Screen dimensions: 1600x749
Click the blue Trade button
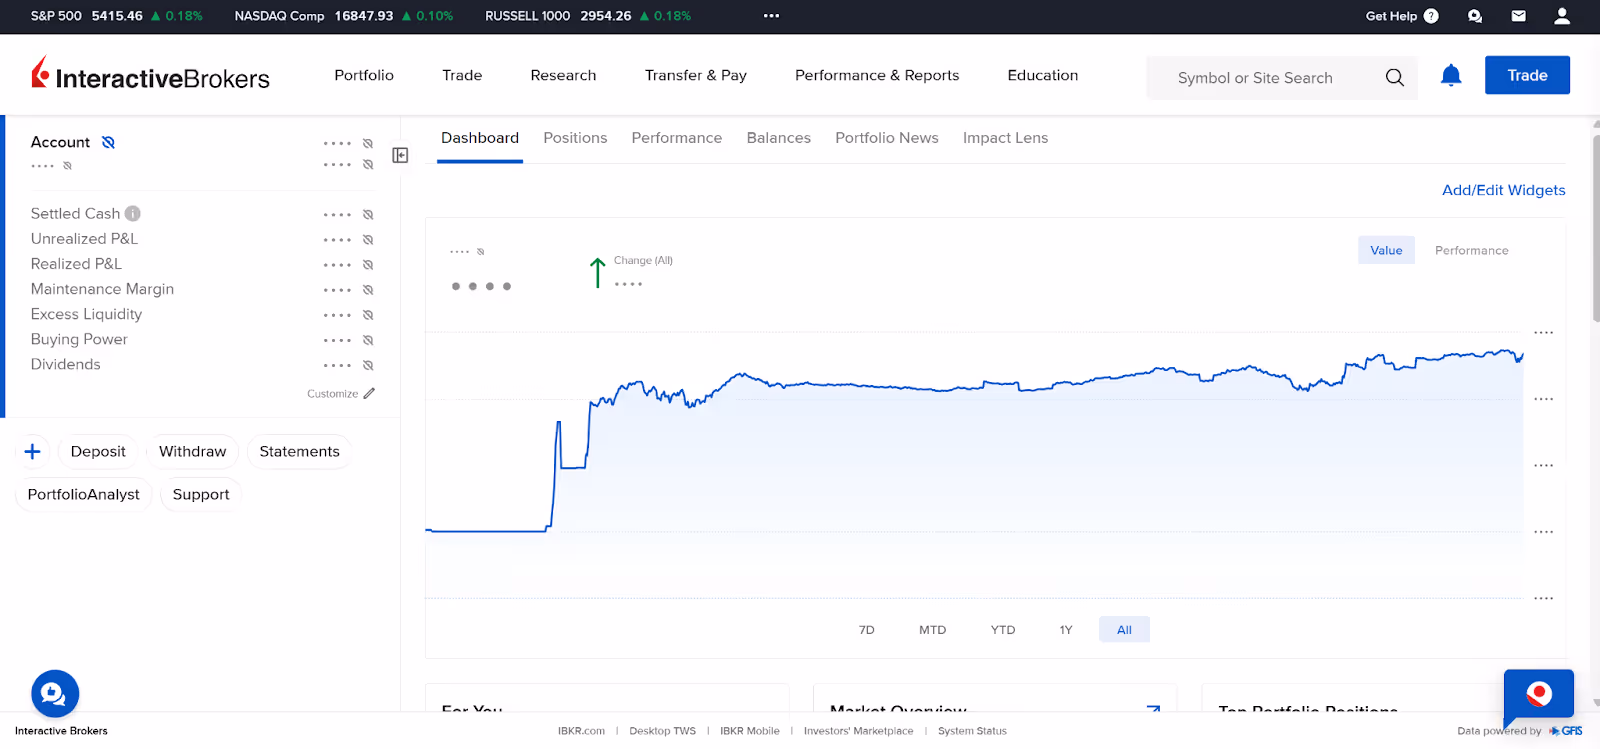1527,75
